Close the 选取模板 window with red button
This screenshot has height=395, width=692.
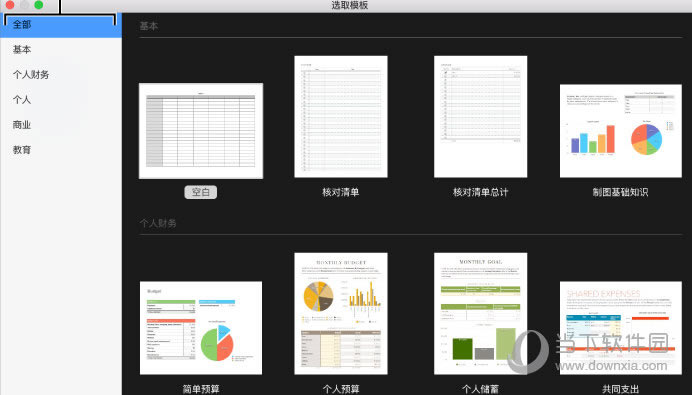tap(10, 5)
